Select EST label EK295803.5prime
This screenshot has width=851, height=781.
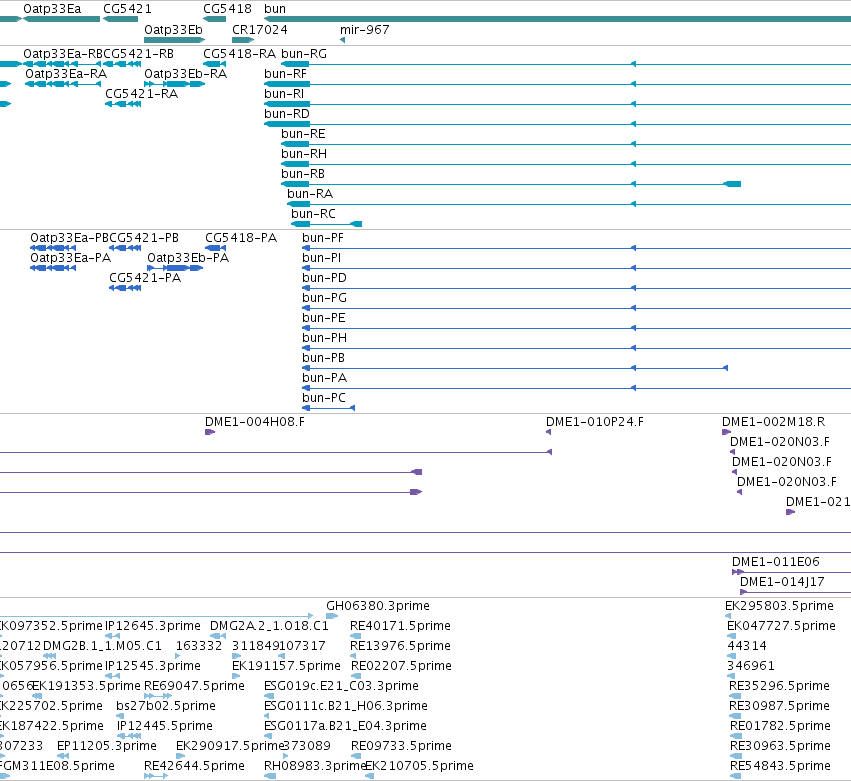(x=779, y=606)
